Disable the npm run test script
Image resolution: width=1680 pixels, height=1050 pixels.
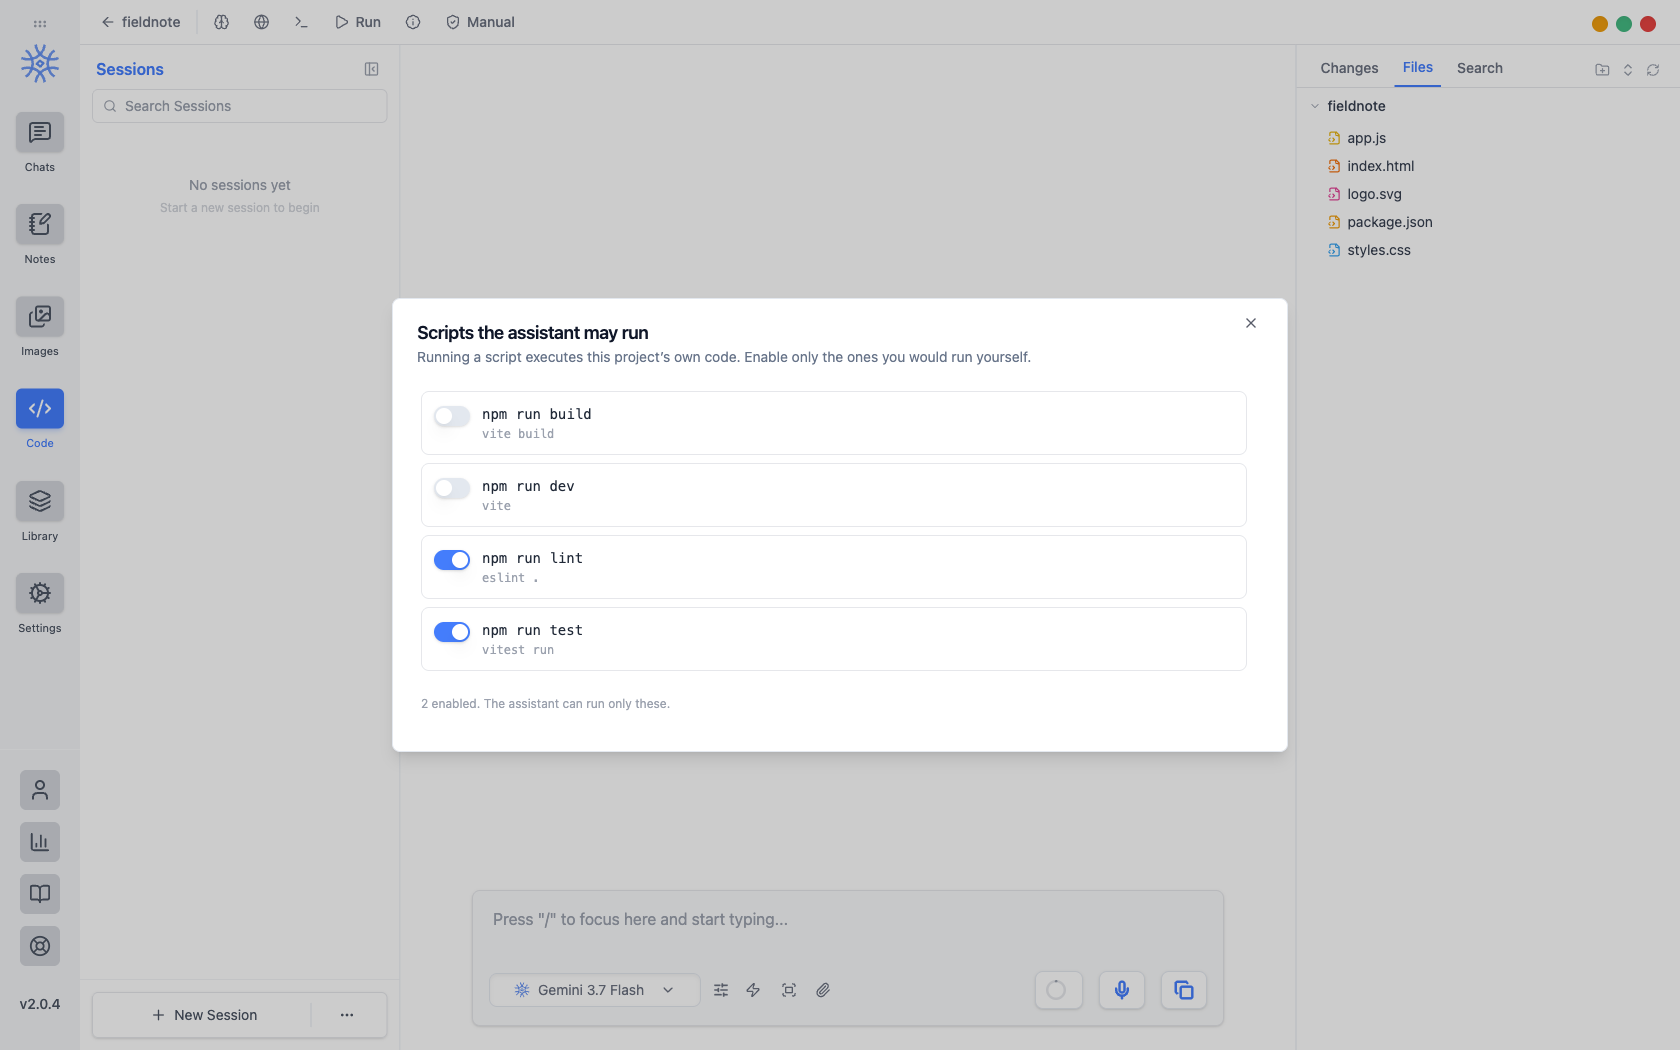(452, 632)
